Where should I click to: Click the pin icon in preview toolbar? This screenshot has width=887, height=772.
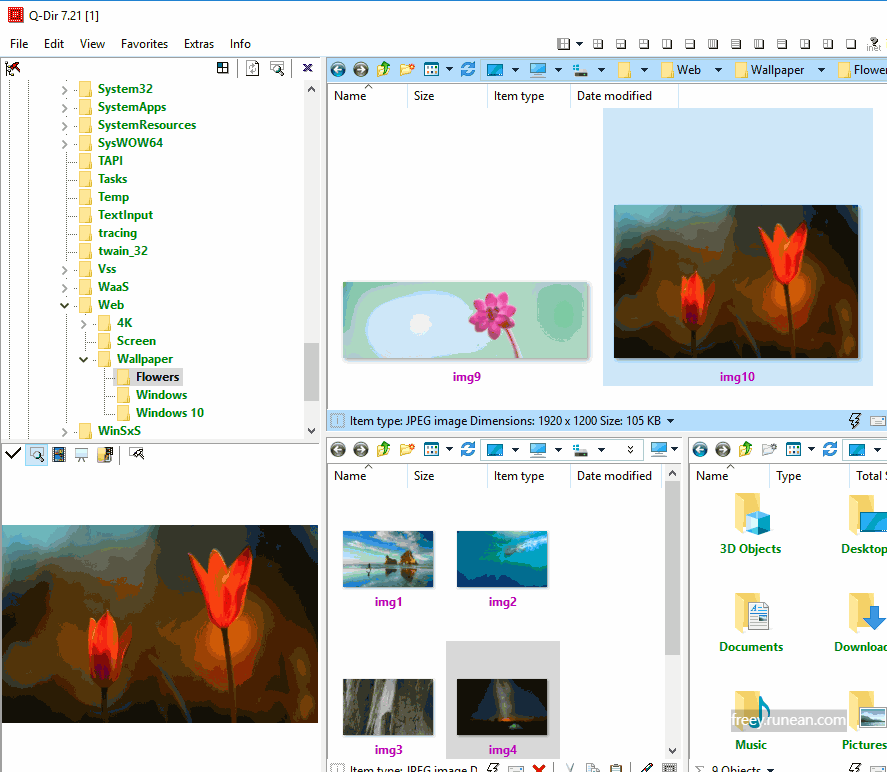tap(136, 454)
